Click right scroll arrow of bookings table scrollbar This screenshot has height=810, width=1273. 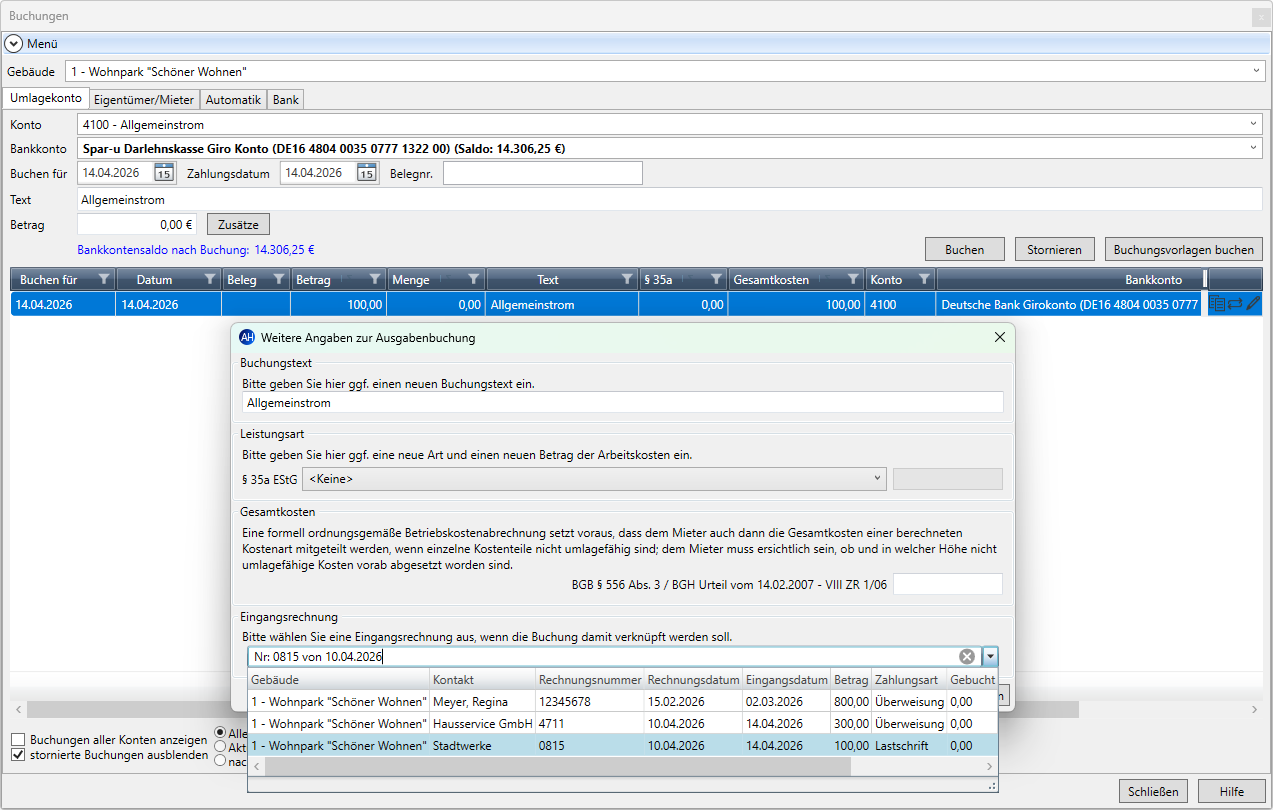[1255, 709]
